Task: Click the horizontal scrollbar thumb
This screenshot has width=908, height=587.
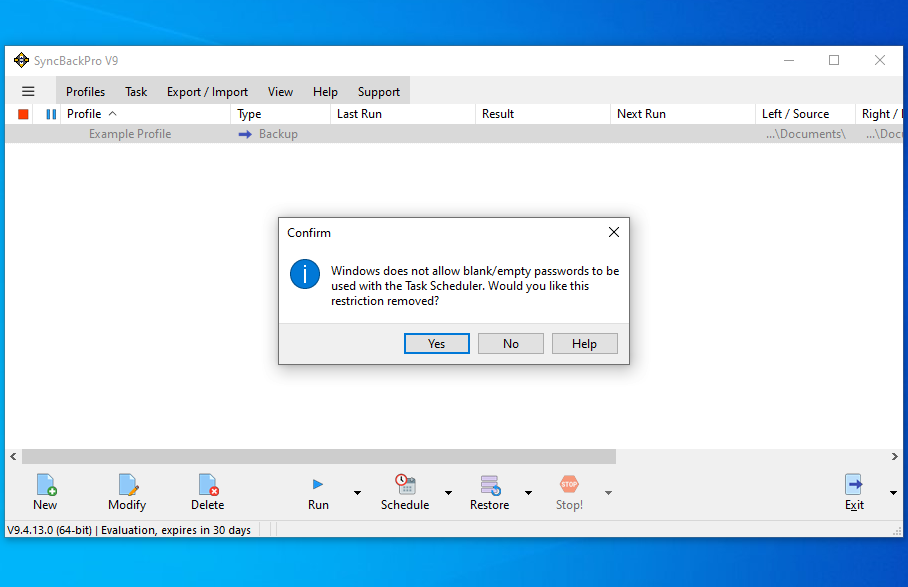Action: point(319,456)
